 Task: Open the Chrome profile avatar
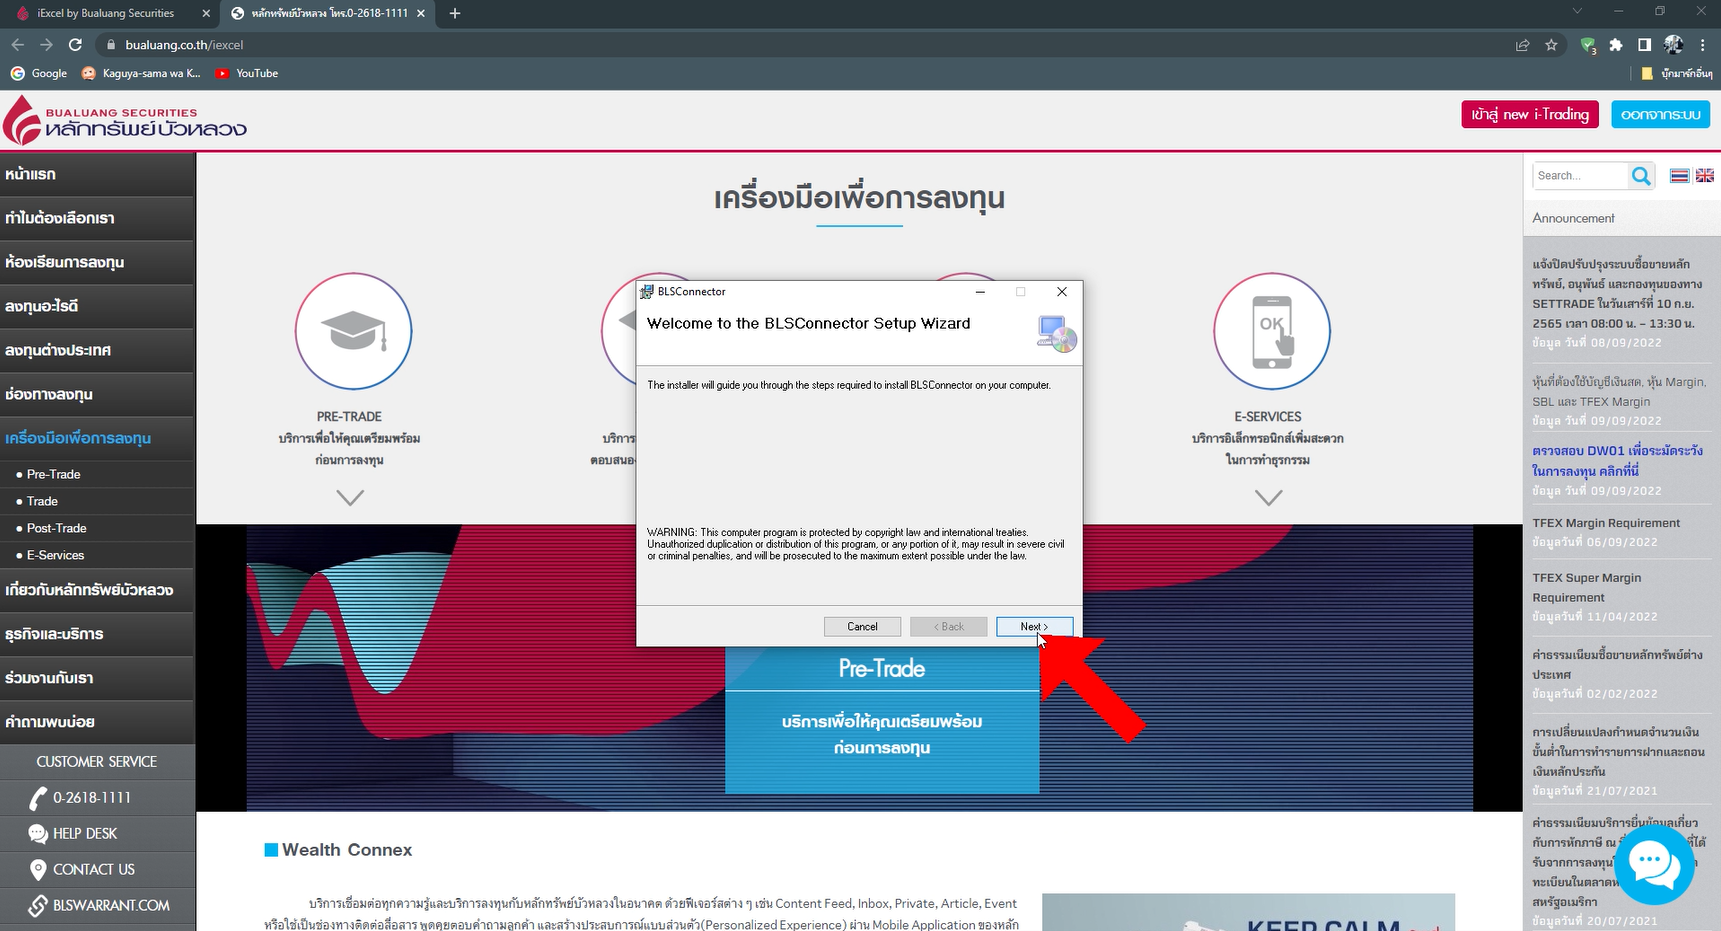[x=1673, y=45]
